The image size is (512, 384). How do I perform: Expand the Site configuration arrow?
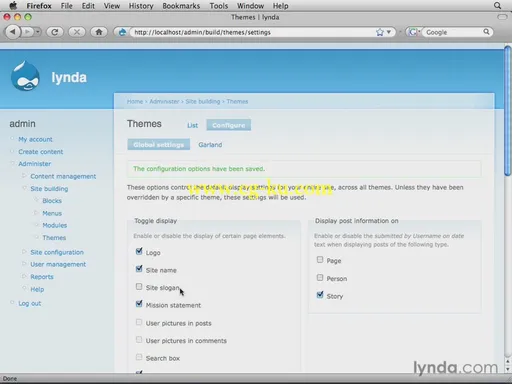coord(24,251)
